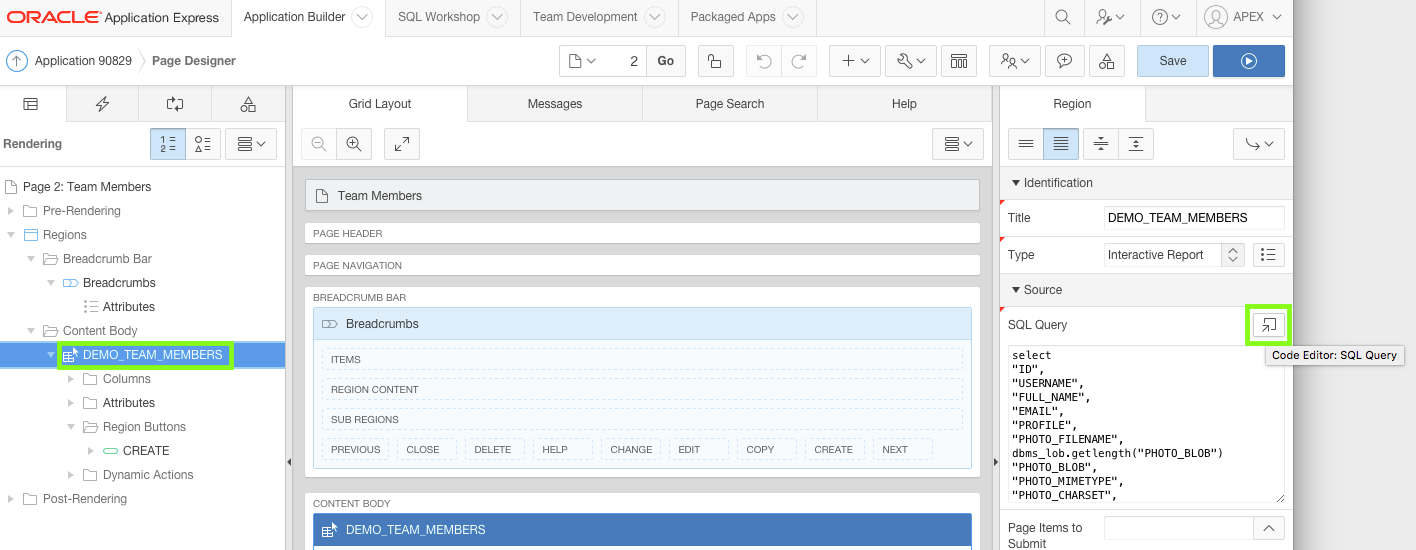
Task: Collapse the Content Body tree node
Action: 32,331
